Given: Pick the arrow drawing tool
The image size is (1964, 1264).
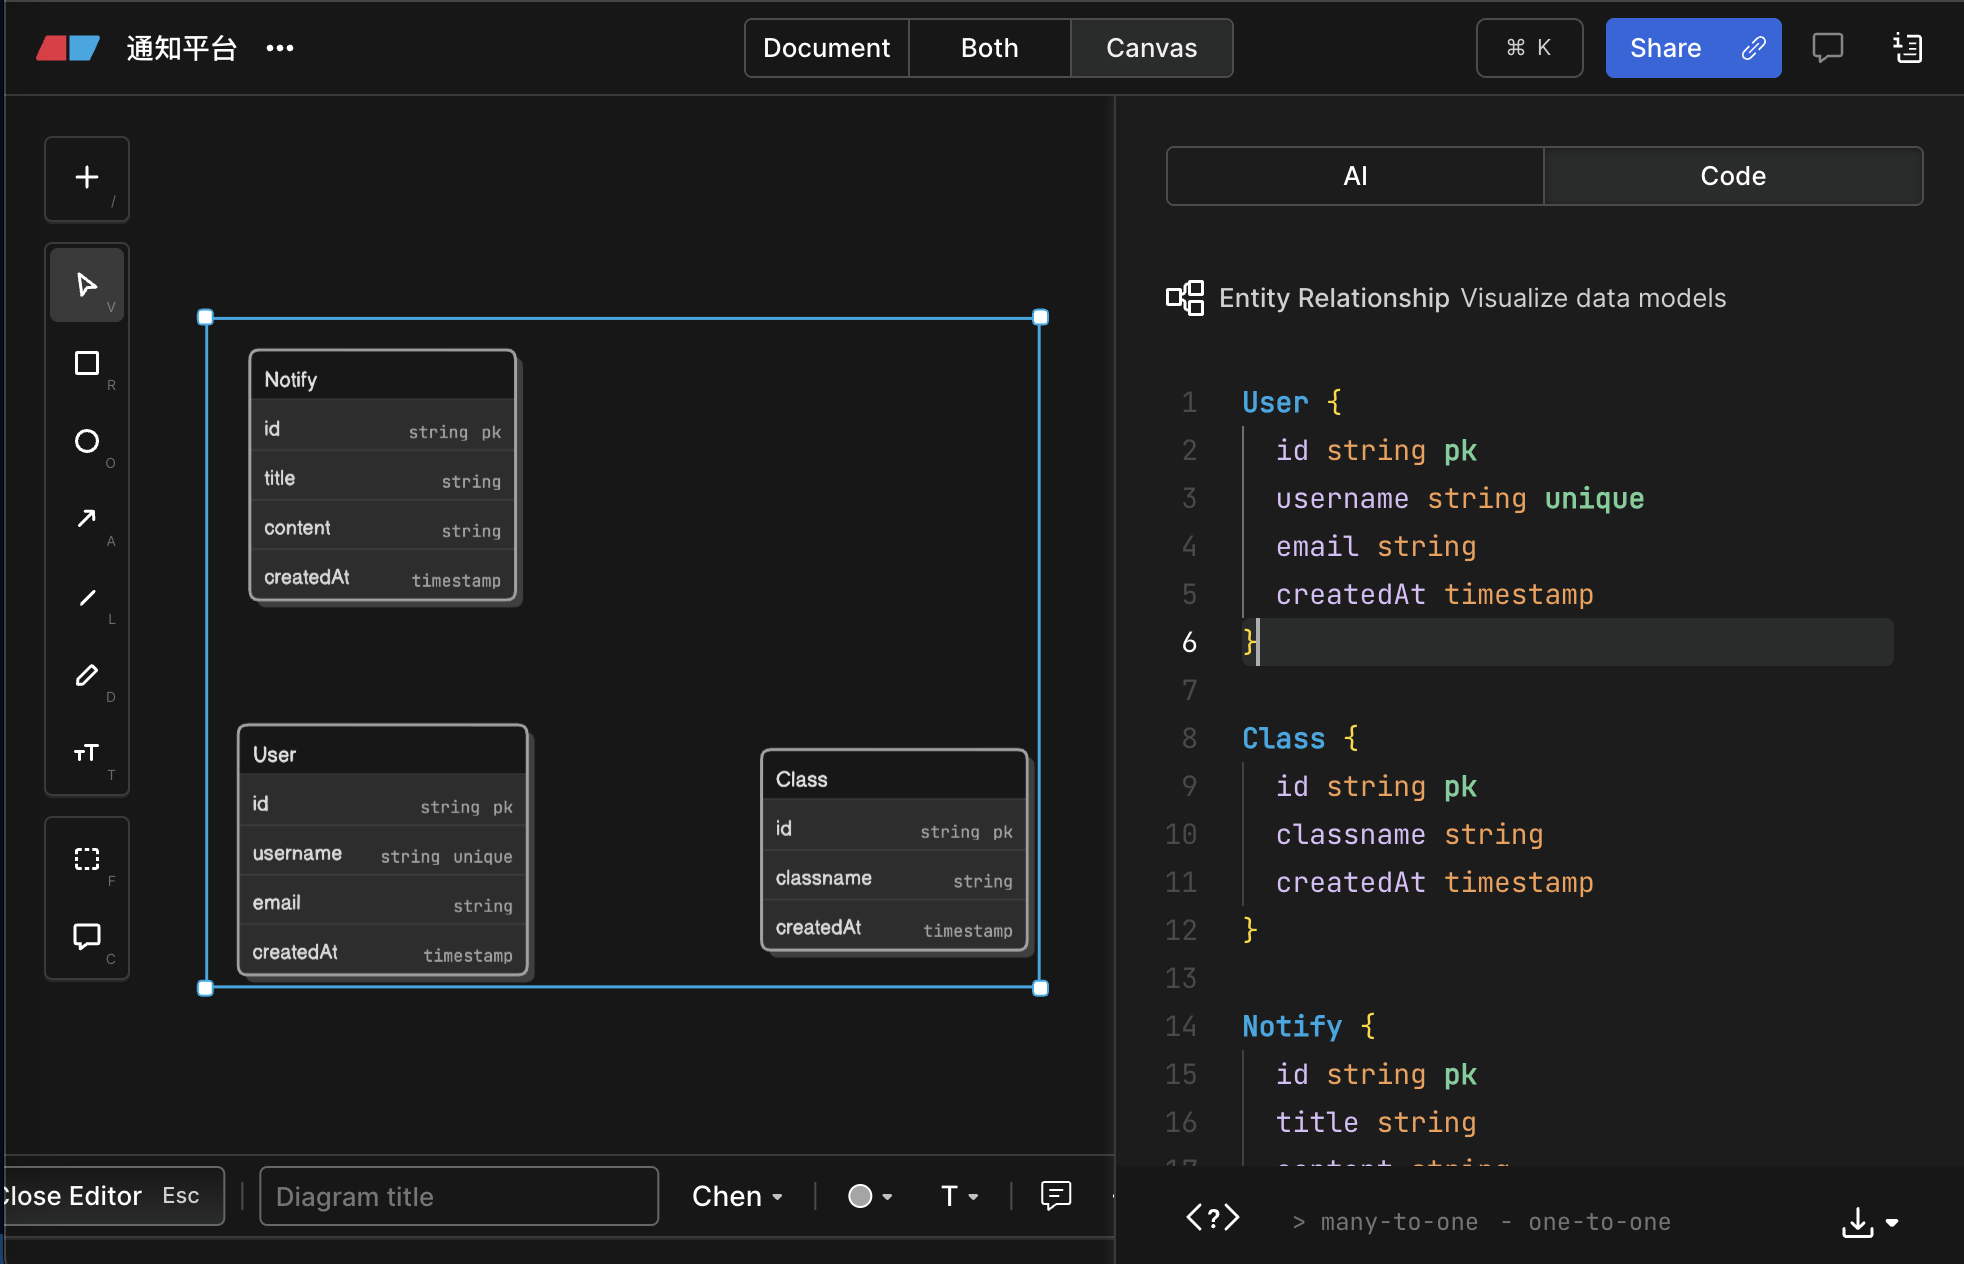Looking at the screenshot, I should coord(87,519).
